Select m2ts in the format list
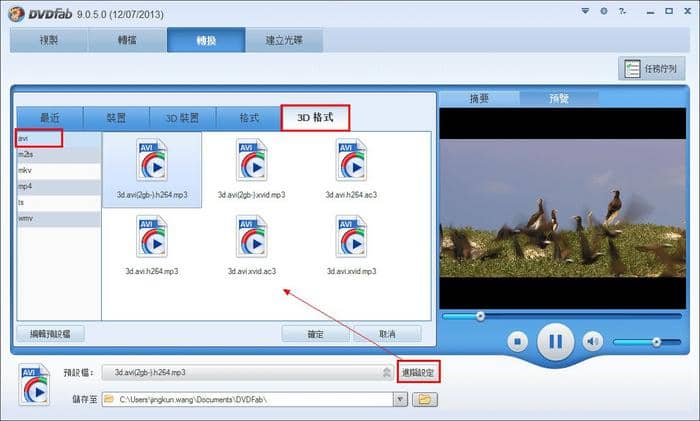Viewport: 700px width, 421px height. pyautogui.click(x=59, y=154)
